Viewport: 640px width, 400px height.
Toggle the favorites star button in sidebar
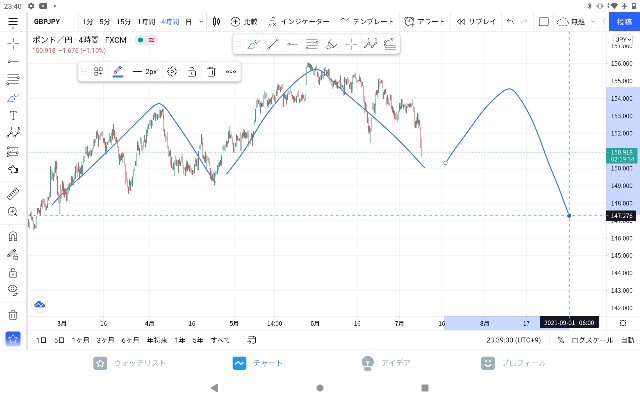pyautogui.click(x=13, y=338)
